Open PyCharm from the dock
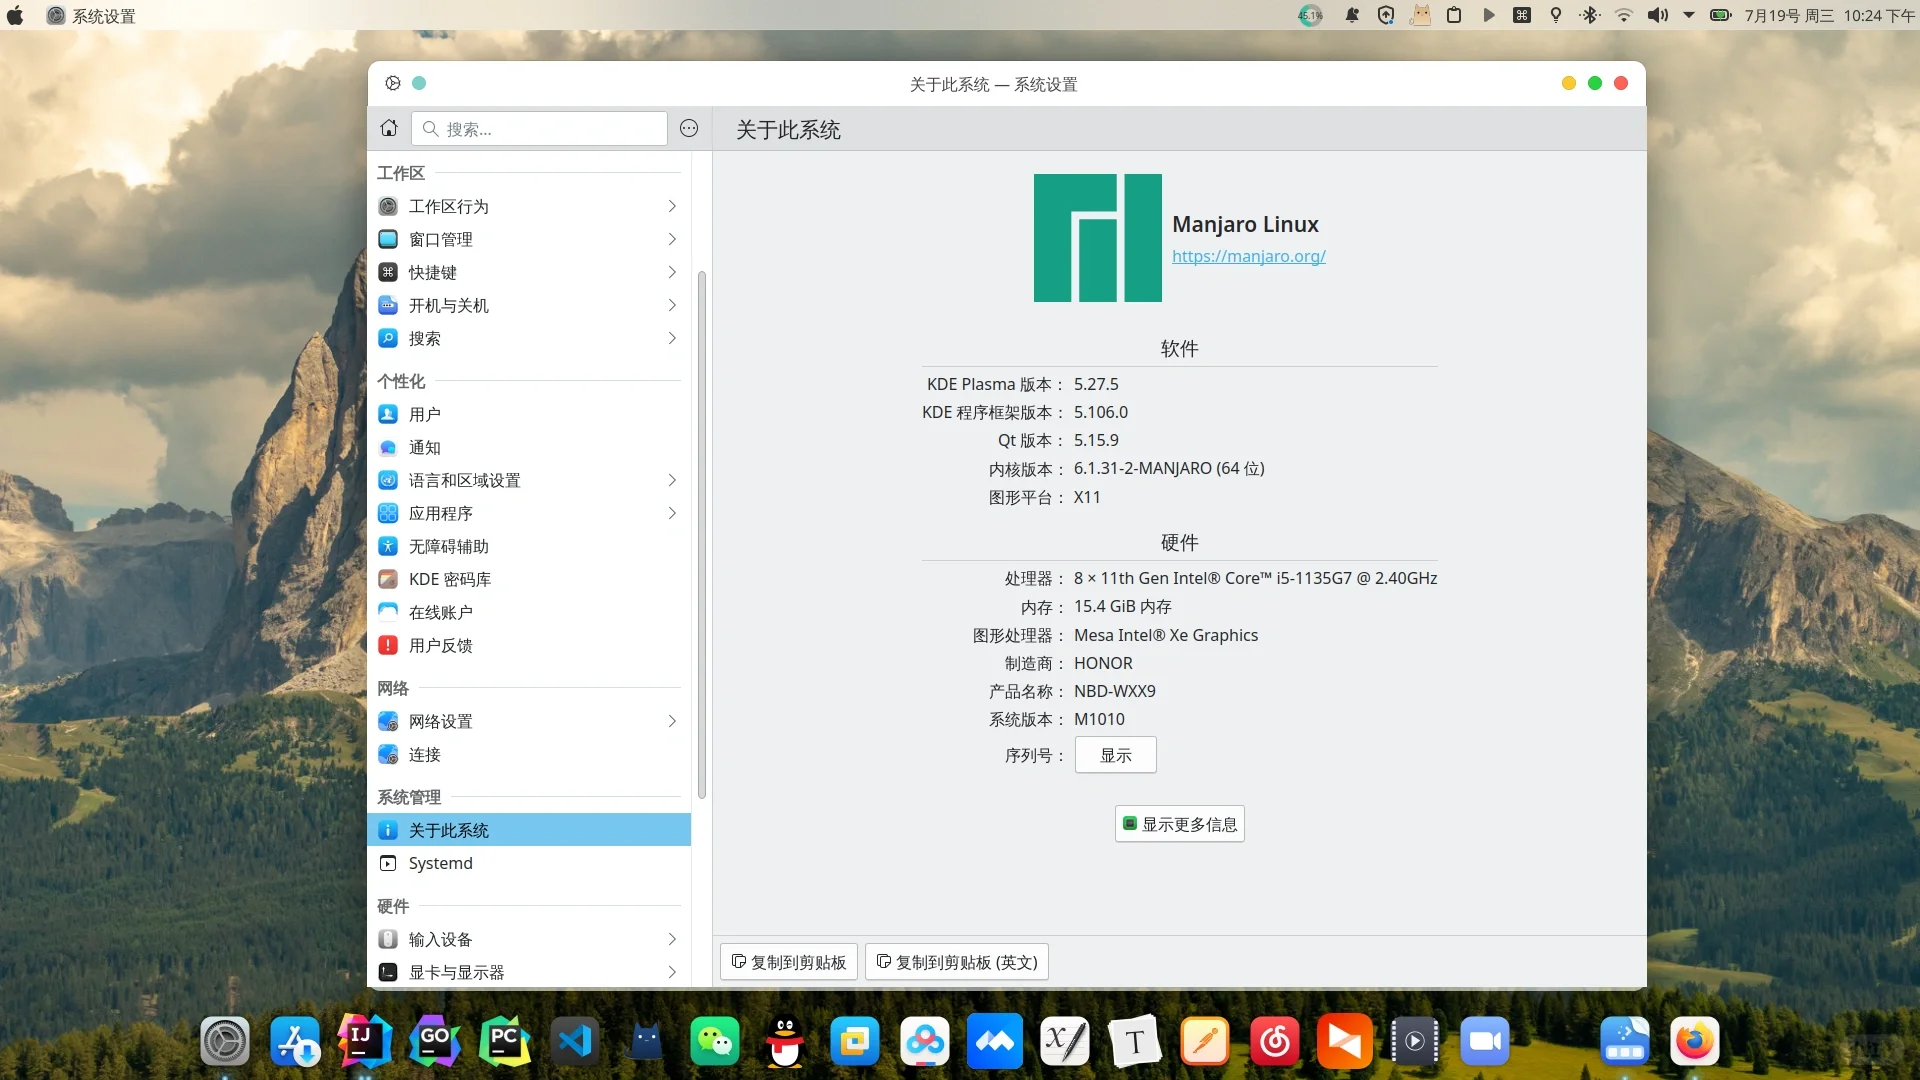 pyautogui.click(x=505, y=1040)
